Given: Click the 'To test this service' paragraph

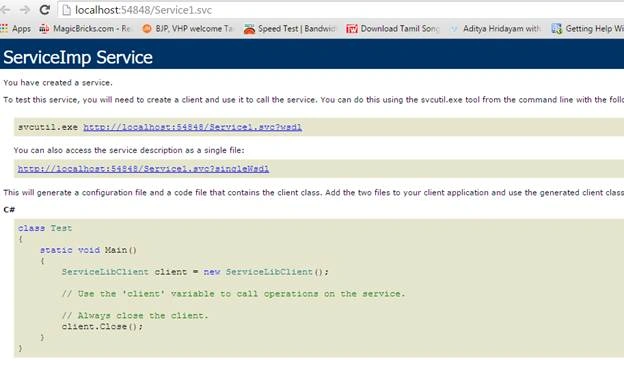Looking at the screenshot, I should [x=314, y=100].
